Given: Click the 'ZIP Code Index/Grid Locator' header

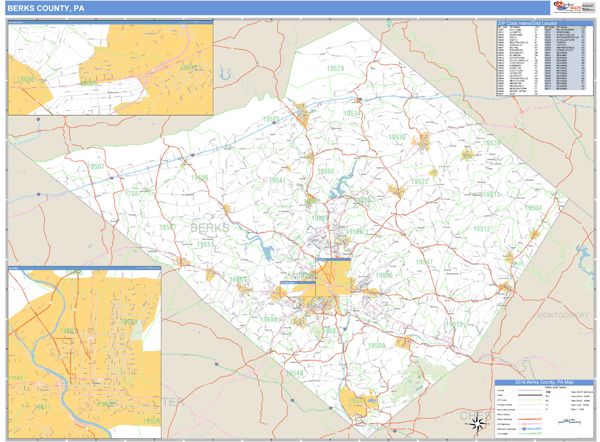Looking at the screenshot, I should (x=527, y=23).
